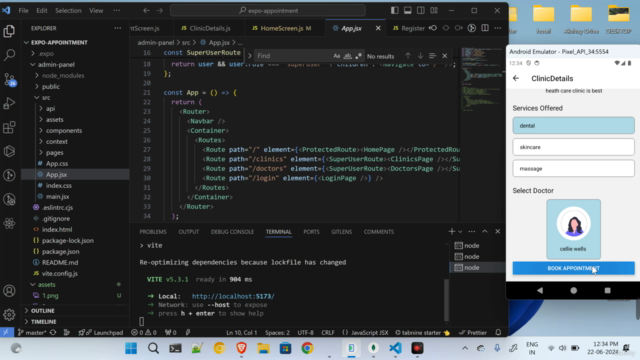Viewport: 640px width, 360px height.
Task: Expand the node_modules folder
Action: point(63,76)
